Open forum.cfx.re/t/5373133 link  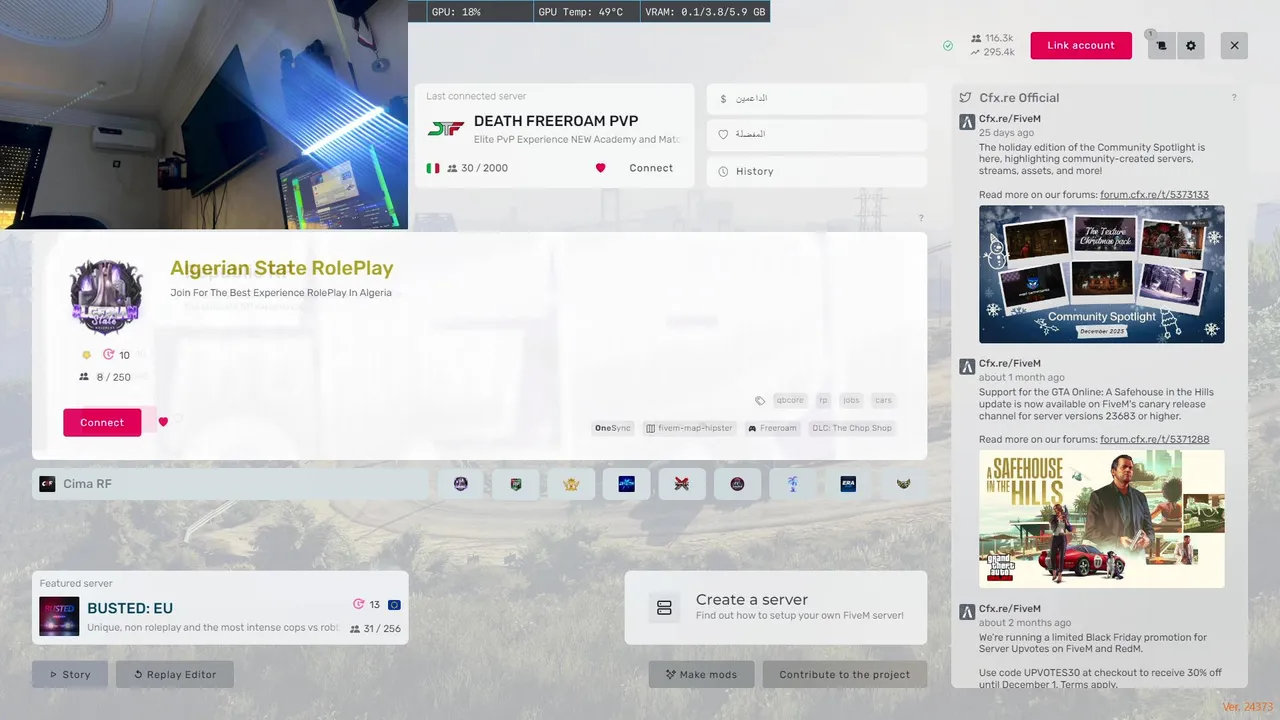coord(1154,195)
